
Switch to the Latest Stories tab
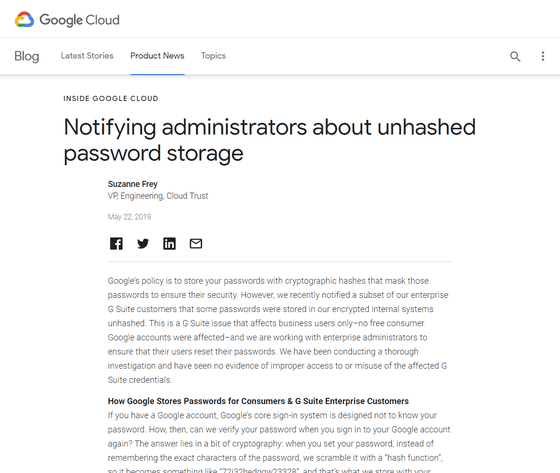[x=87, y=56]
